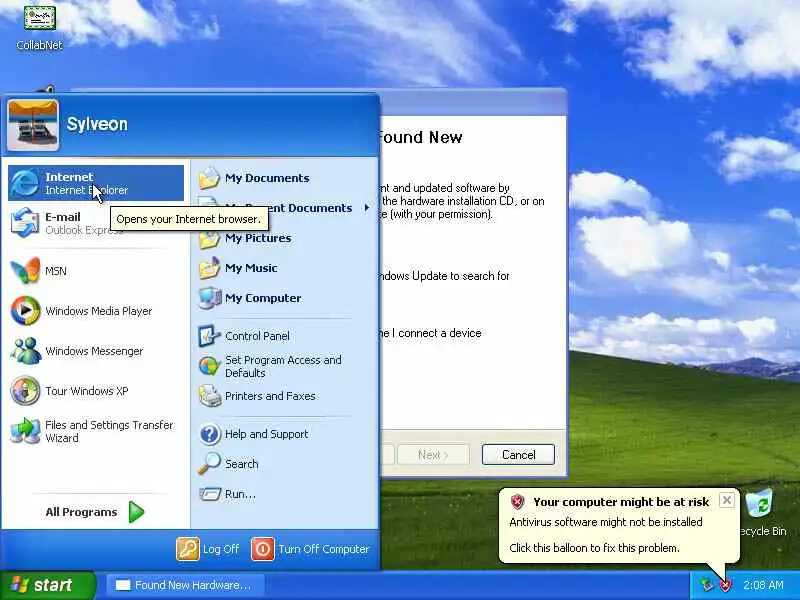Open the Recycle Bin desktop icon
This screenshot has height=600, width=800.
coord(760,503)
